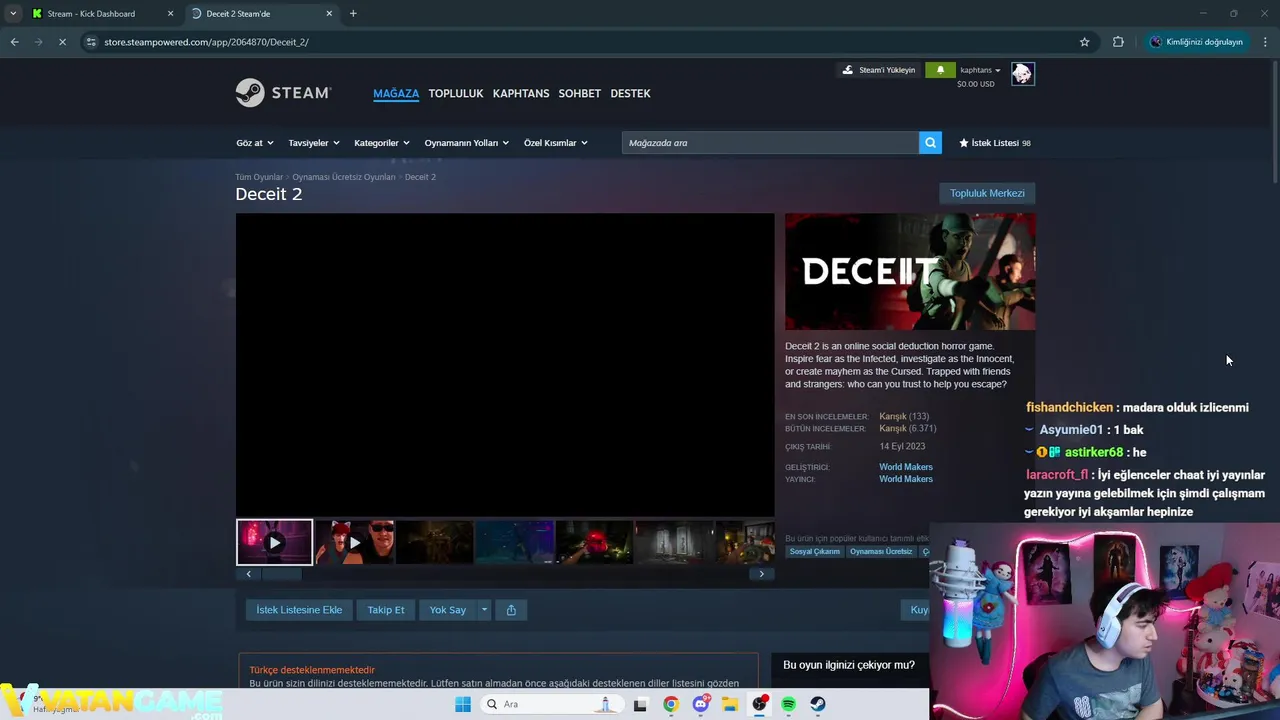
Task: Click the Mağazada ara search field
Action: tap(770, 143)
